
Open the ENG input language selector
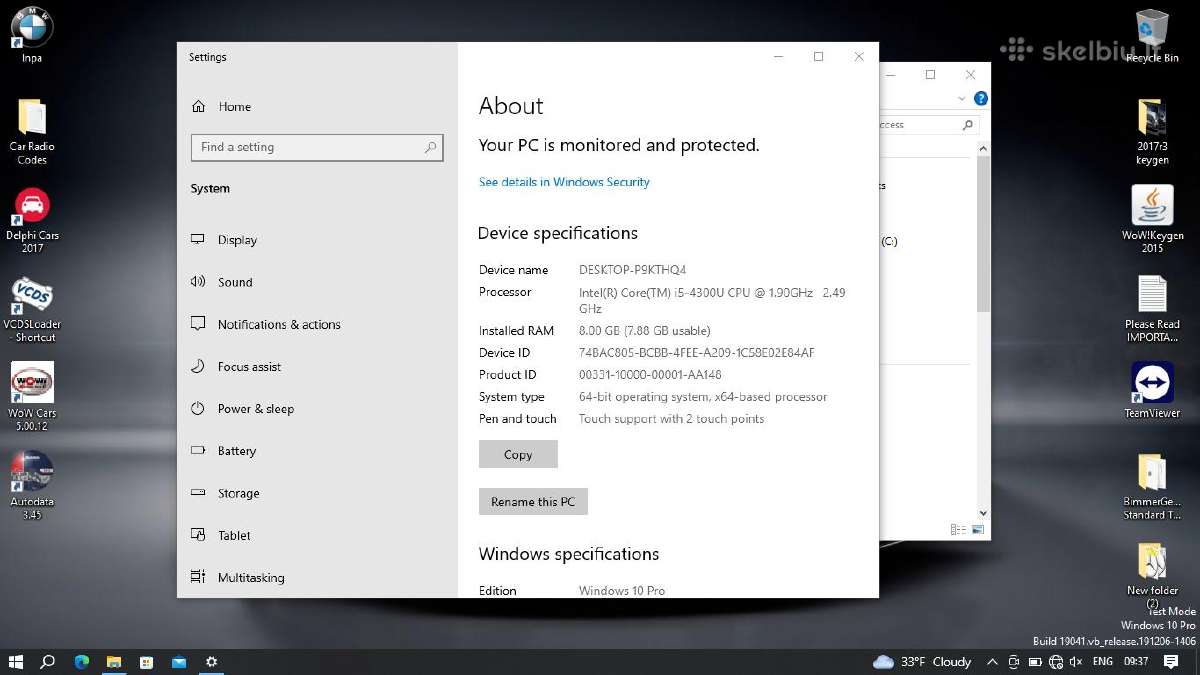coord(1103,662)
